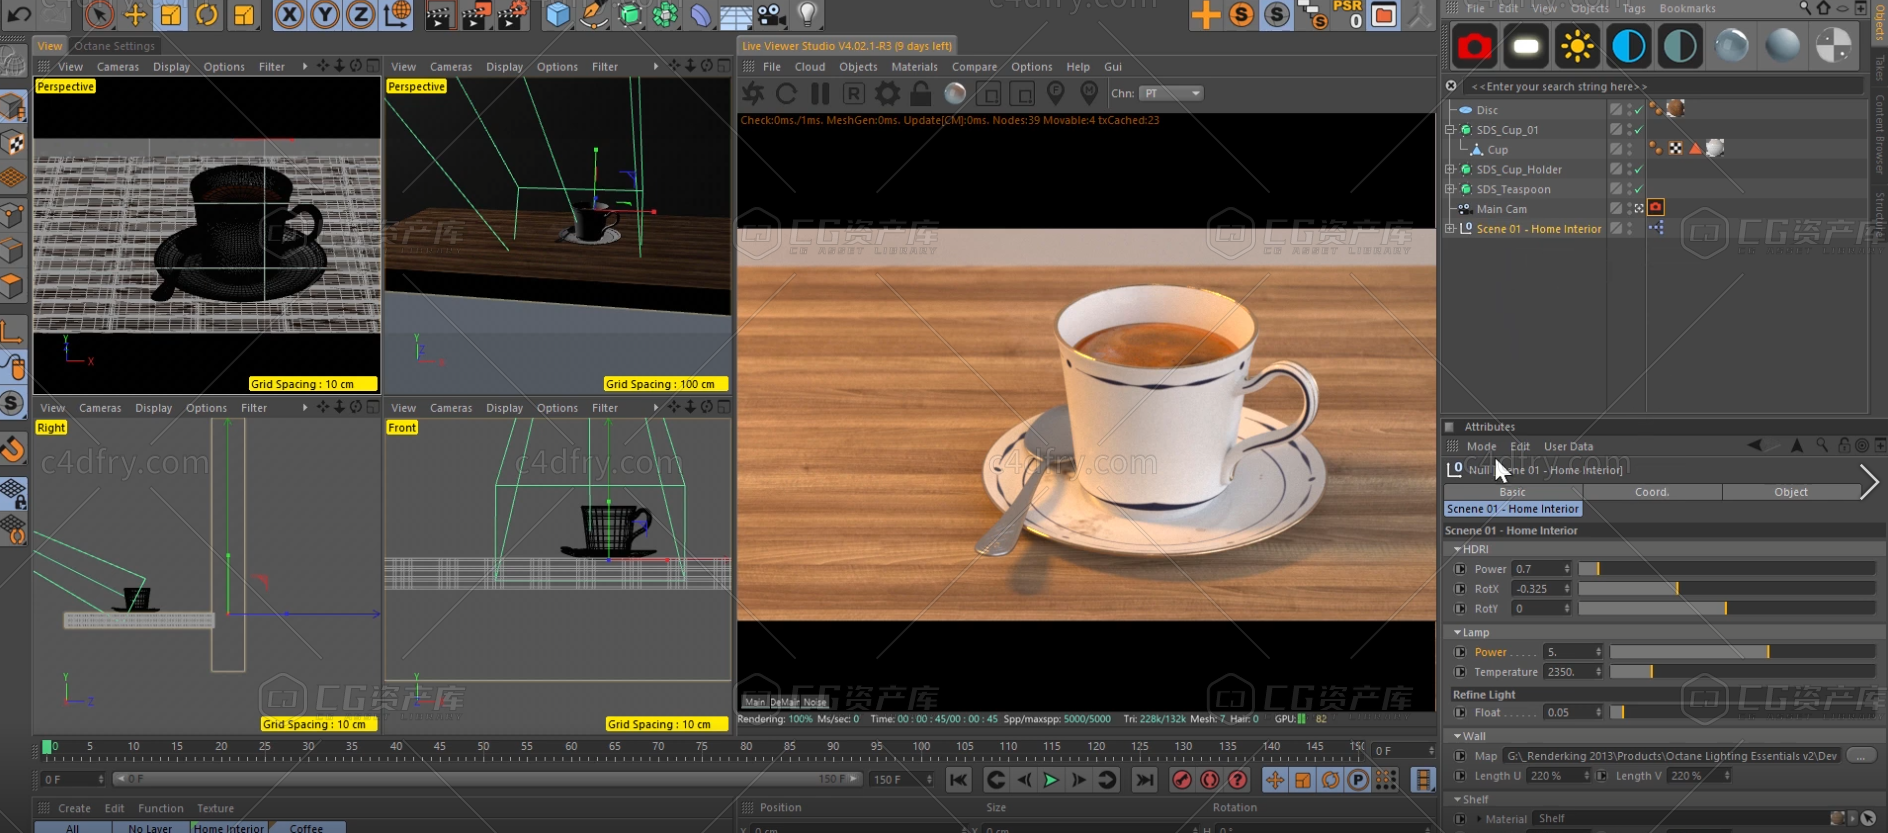Toggle the Z axis lock

click(360, 14)
